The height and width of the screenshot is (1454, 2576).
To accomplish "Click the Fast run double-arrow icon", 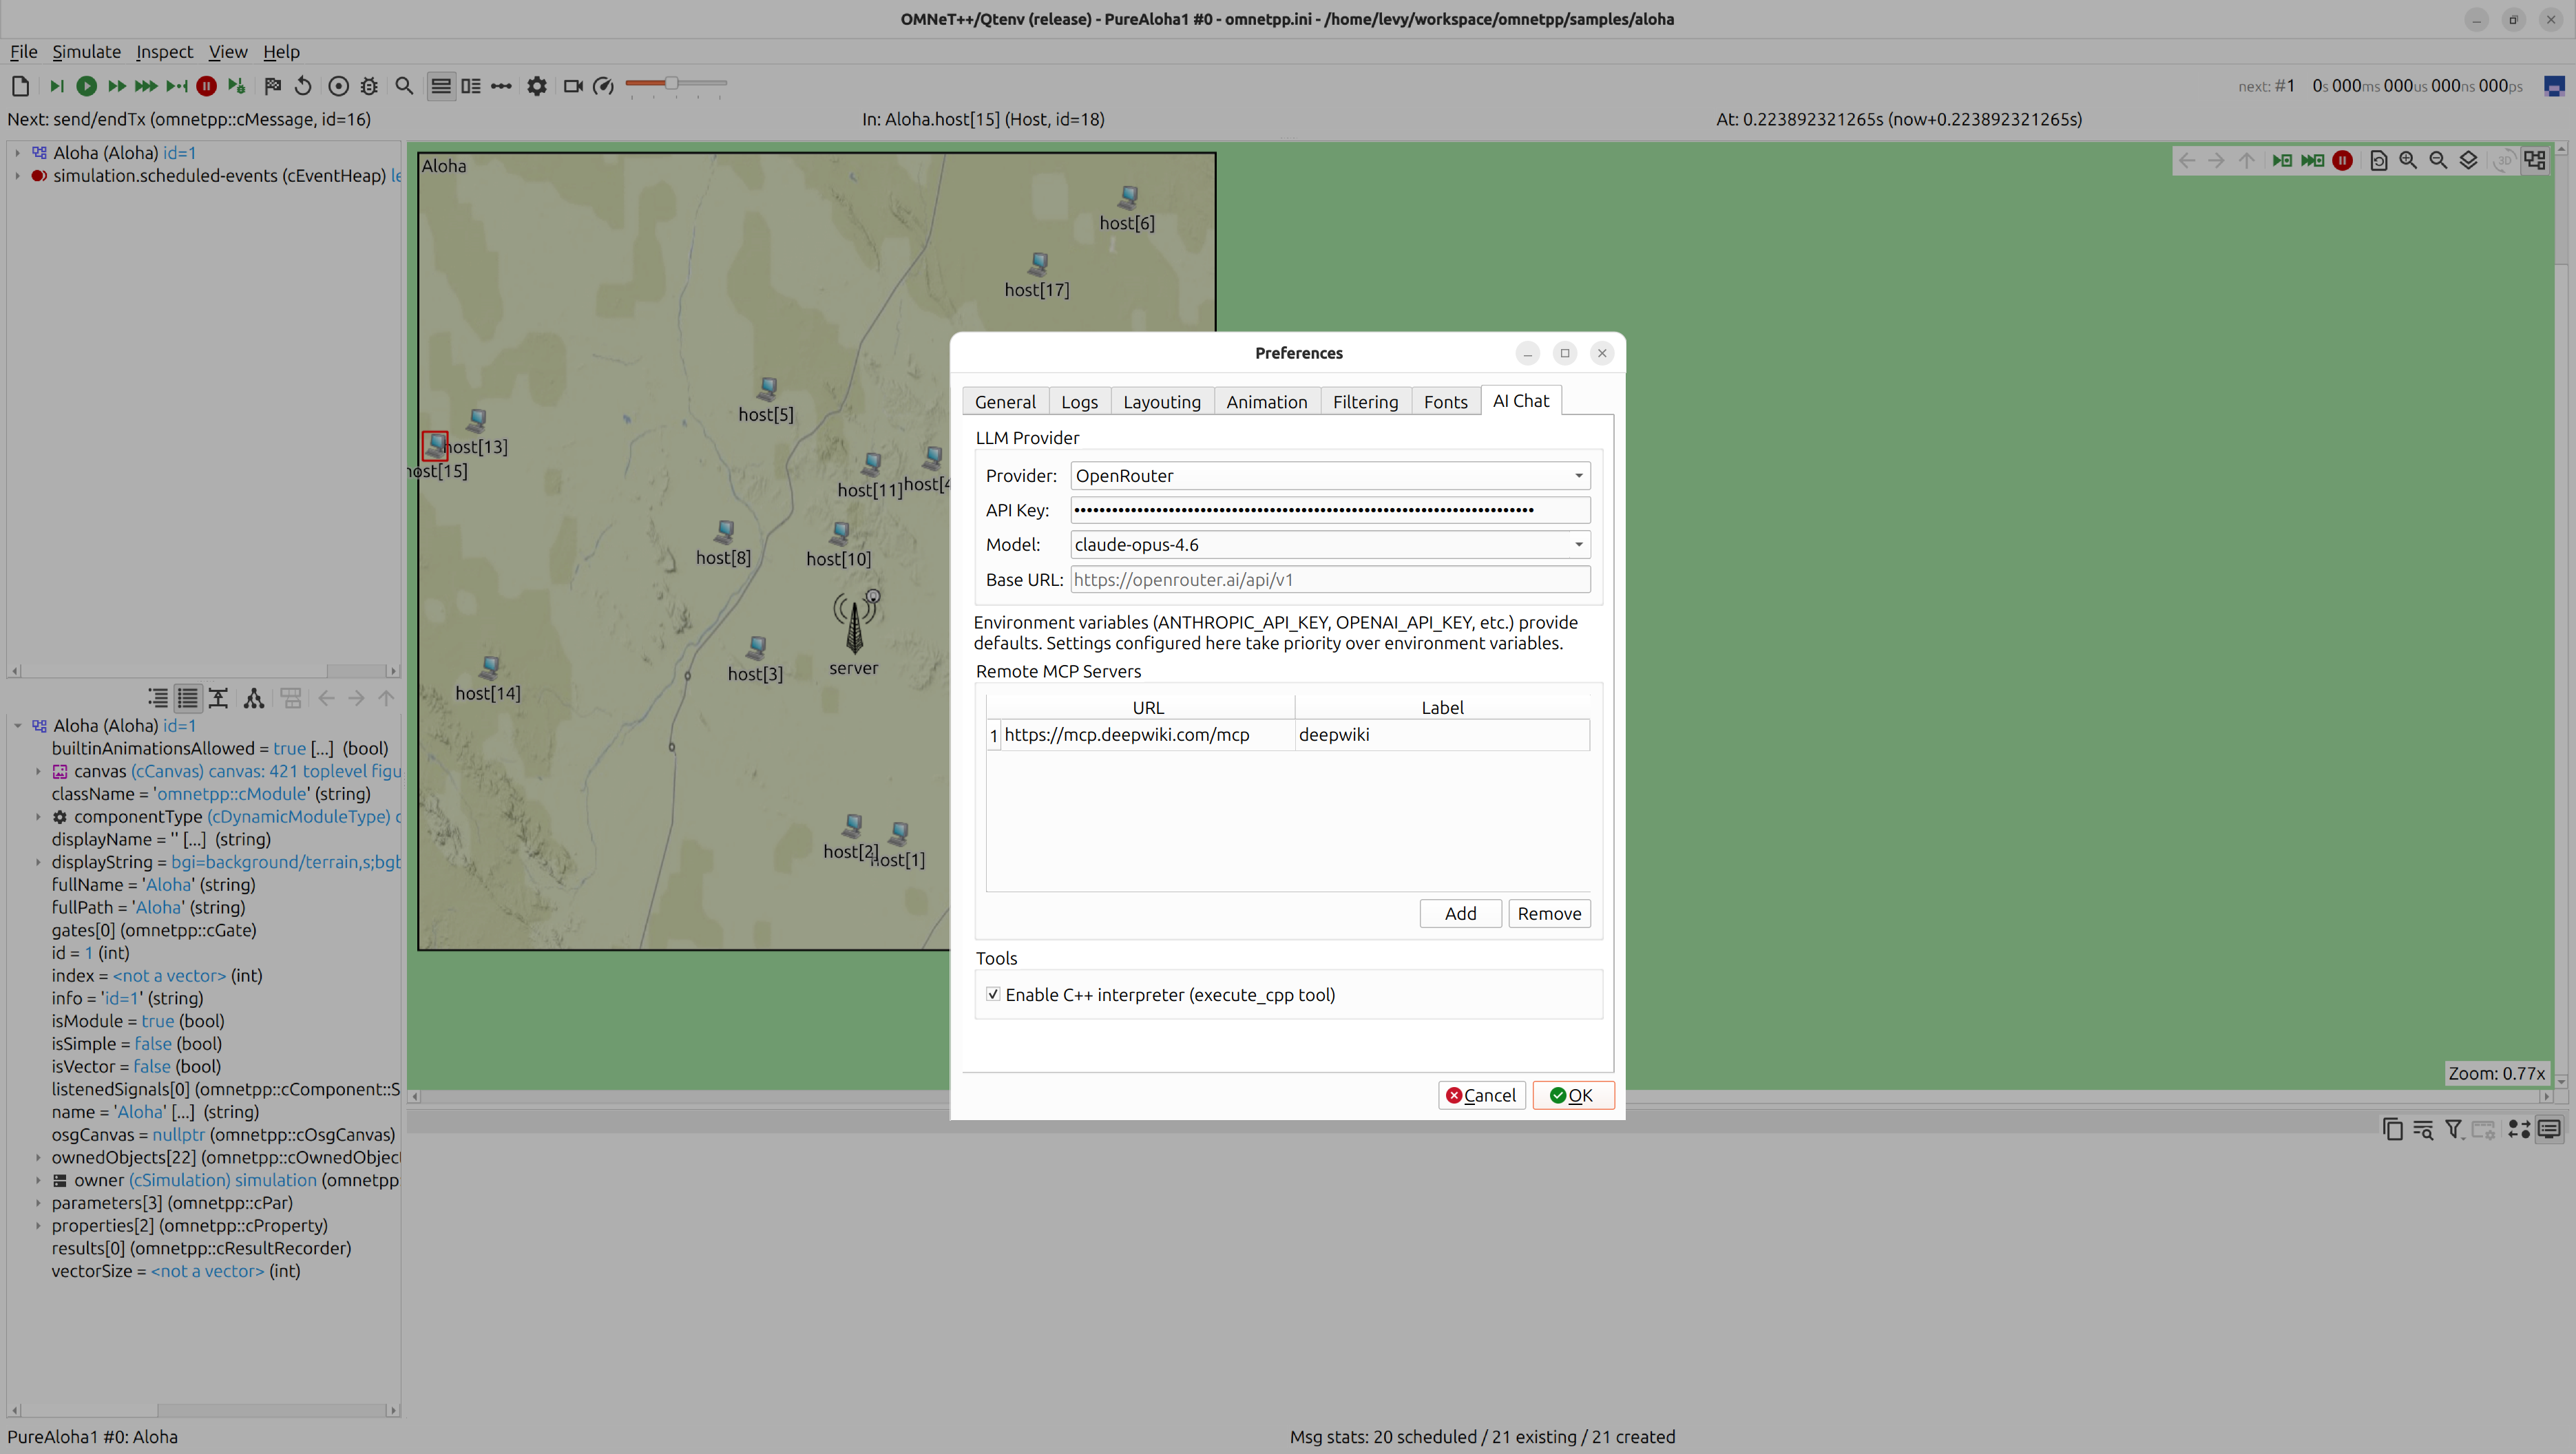I will pyautogui.click(x=117, y=86).
